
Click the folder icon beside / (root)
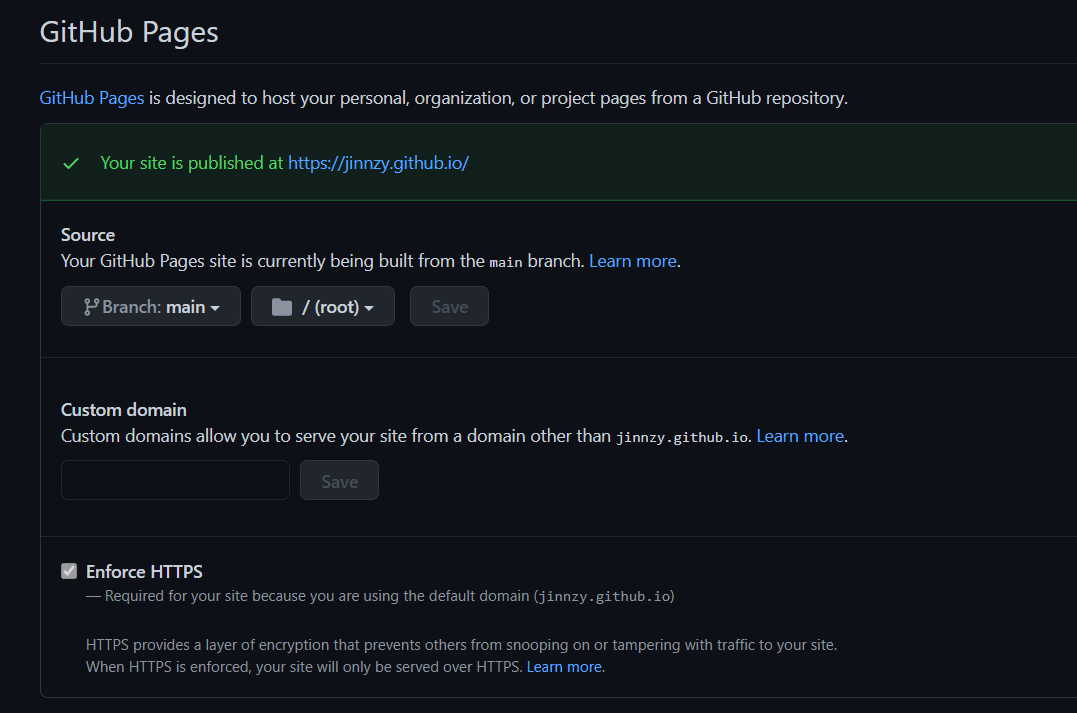pyautogui.click(x=282, y=307)
